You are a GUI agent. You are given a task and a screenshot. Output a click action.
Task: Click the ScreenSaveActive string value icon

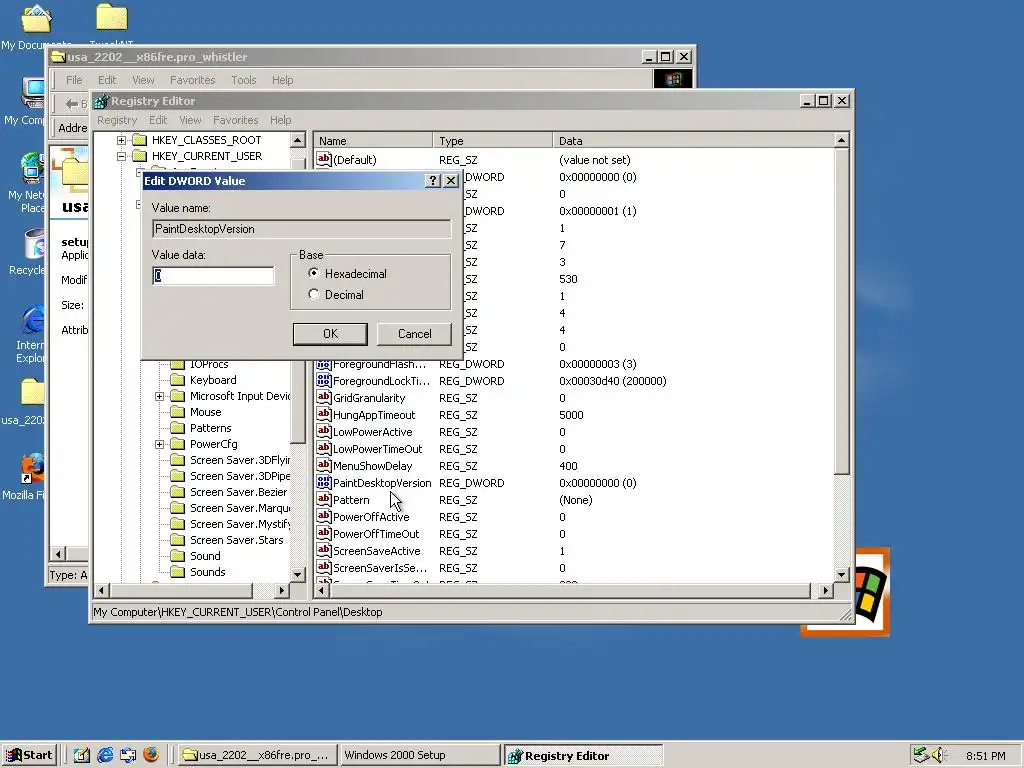tap(323, 551)
